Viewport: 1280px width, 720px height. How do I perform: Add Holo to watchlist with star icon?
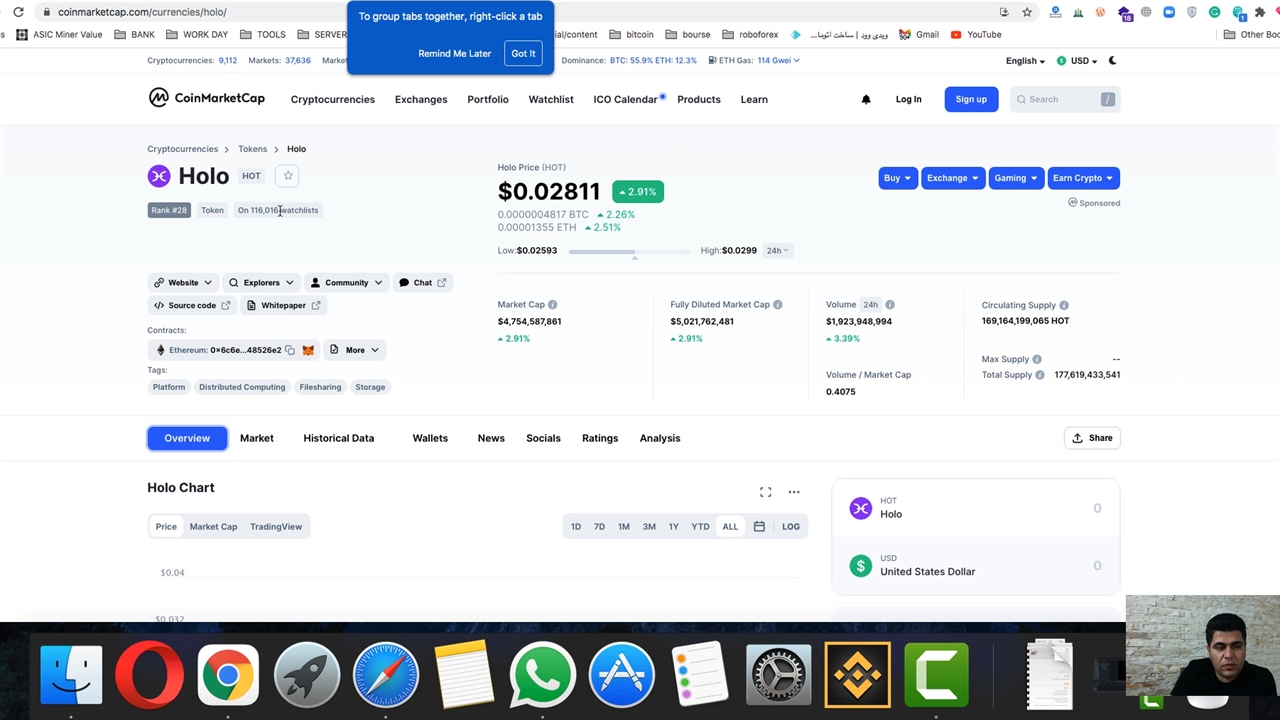click(x=288, y=176)
